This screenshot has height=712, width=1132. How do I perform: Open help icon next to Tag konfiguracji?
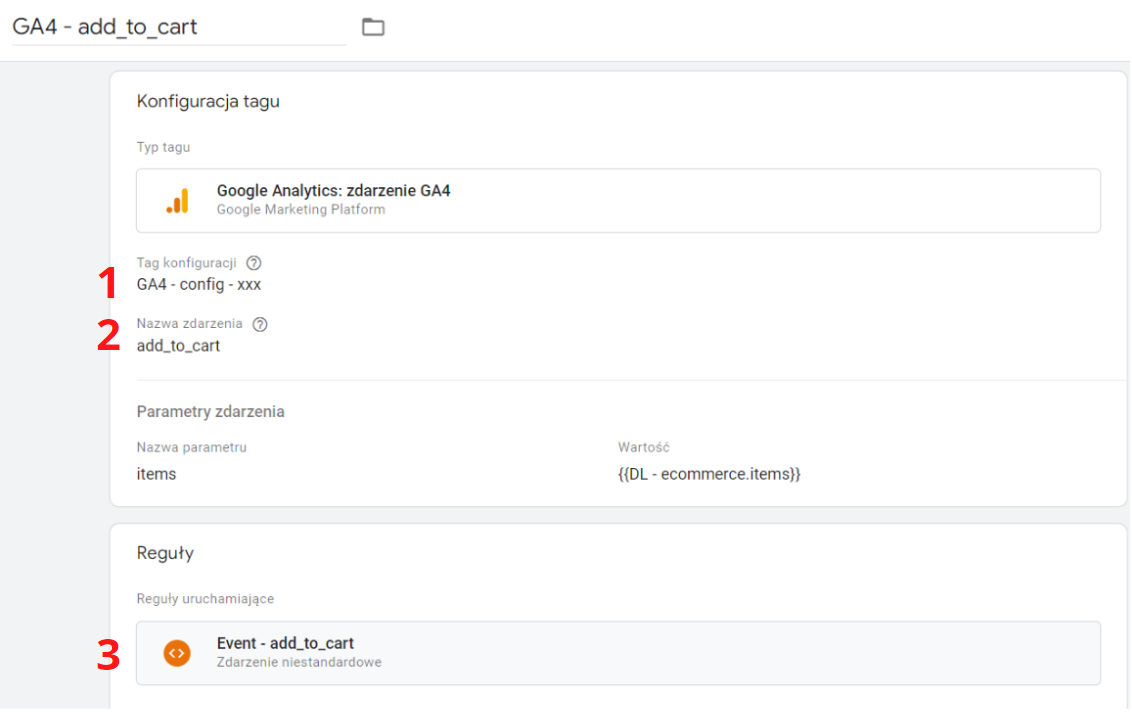(253, 263)
